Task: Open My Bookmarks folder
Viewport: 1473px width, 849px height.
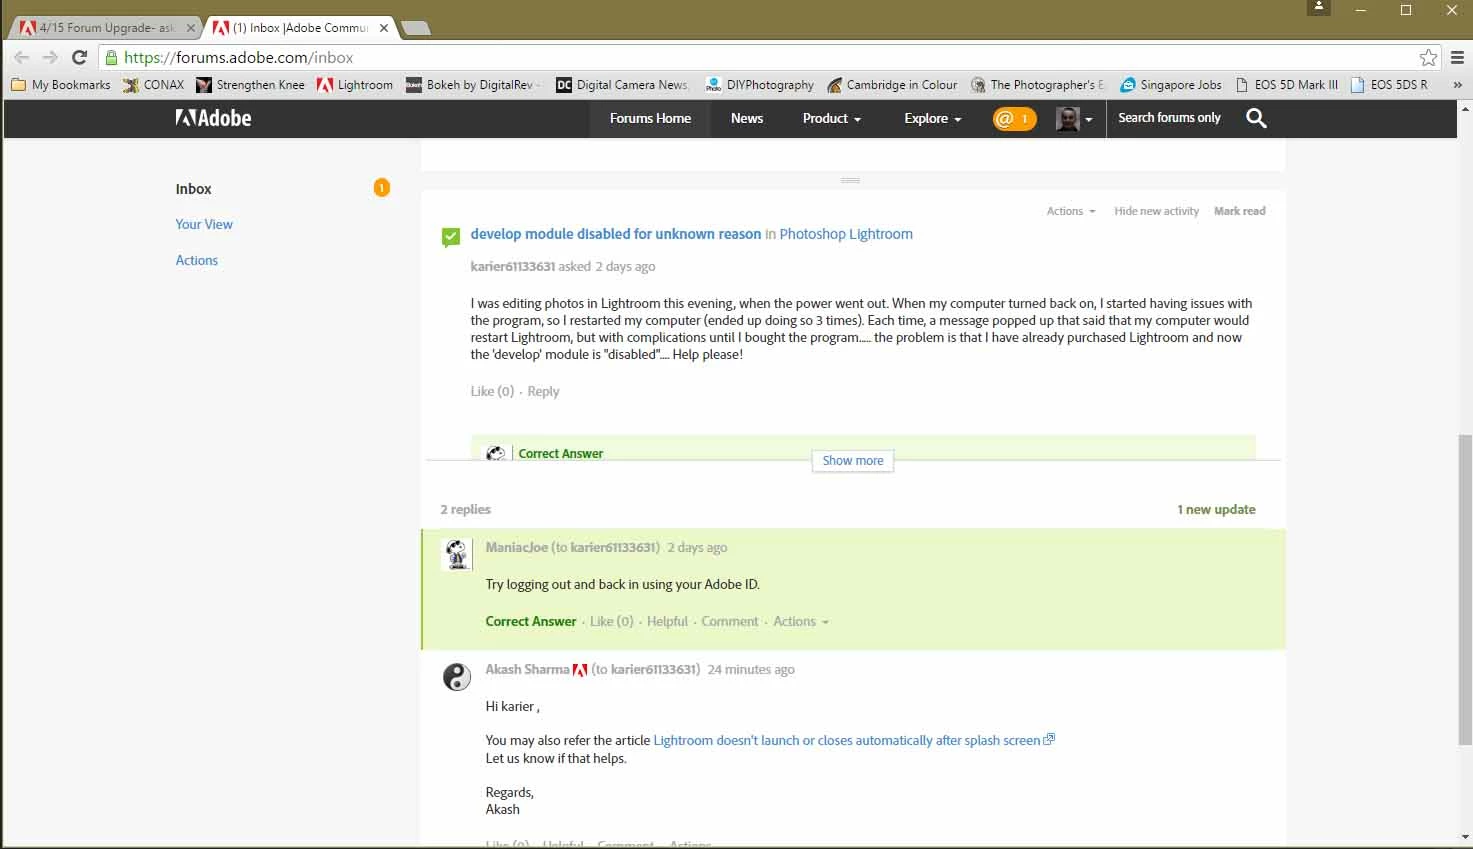Action: (x=61, y=85)
